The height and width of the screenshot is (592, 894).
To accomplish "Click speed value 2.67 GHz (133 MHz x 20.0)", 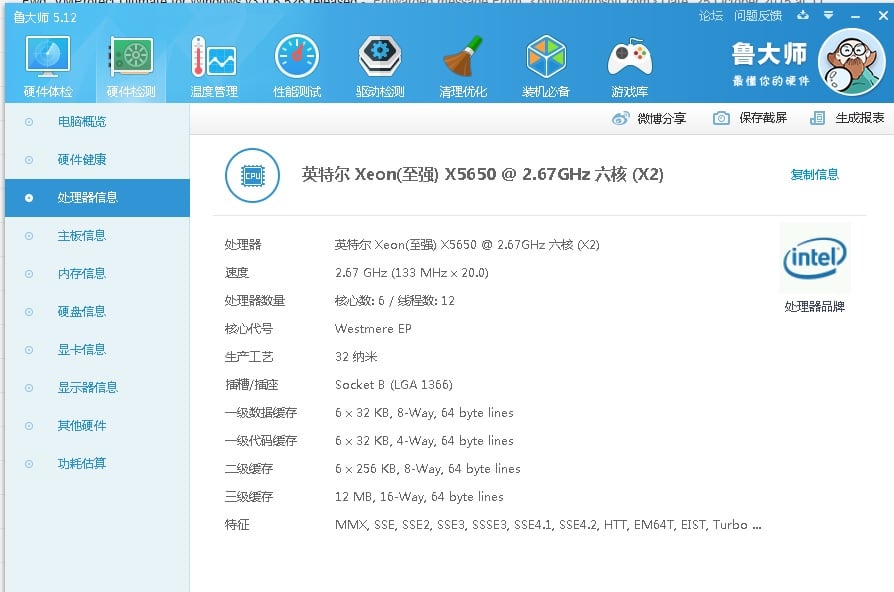I will (x=412, y=273).
